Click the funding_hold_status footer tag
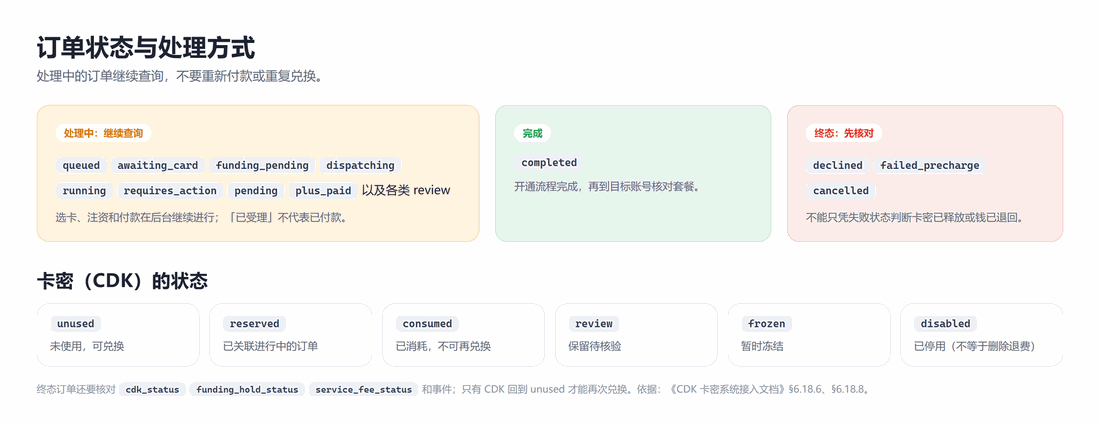 [x=247, y=389]
